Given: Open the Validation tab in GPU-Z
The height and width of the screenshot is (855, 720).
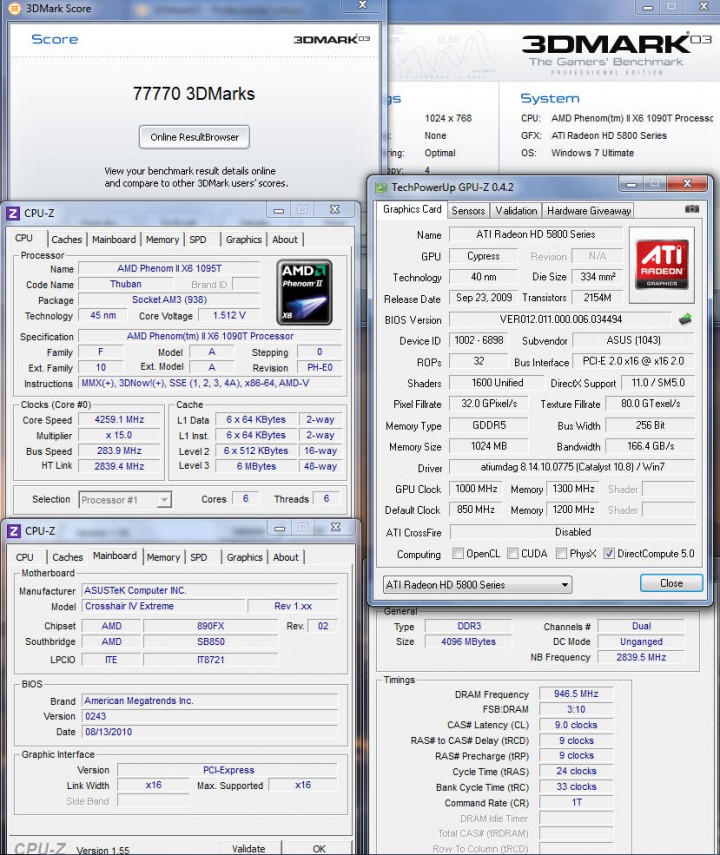Looking at the screenshot, I should 516,211.
